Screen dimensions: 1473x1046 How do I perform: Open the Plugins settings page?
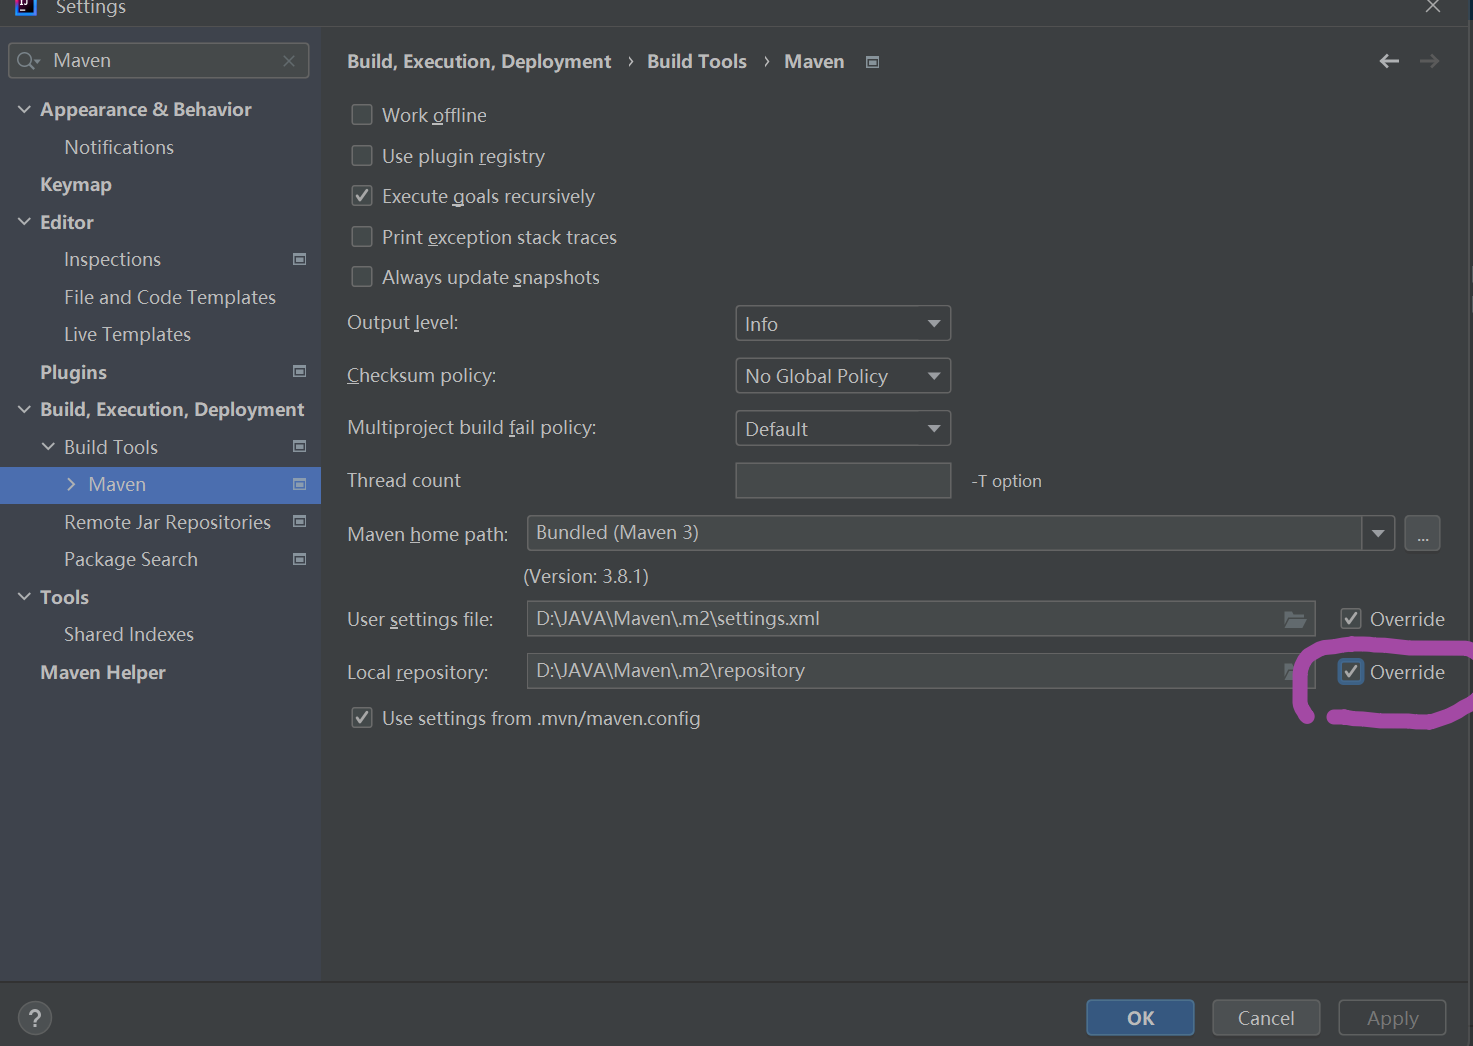tap(73, 372)
